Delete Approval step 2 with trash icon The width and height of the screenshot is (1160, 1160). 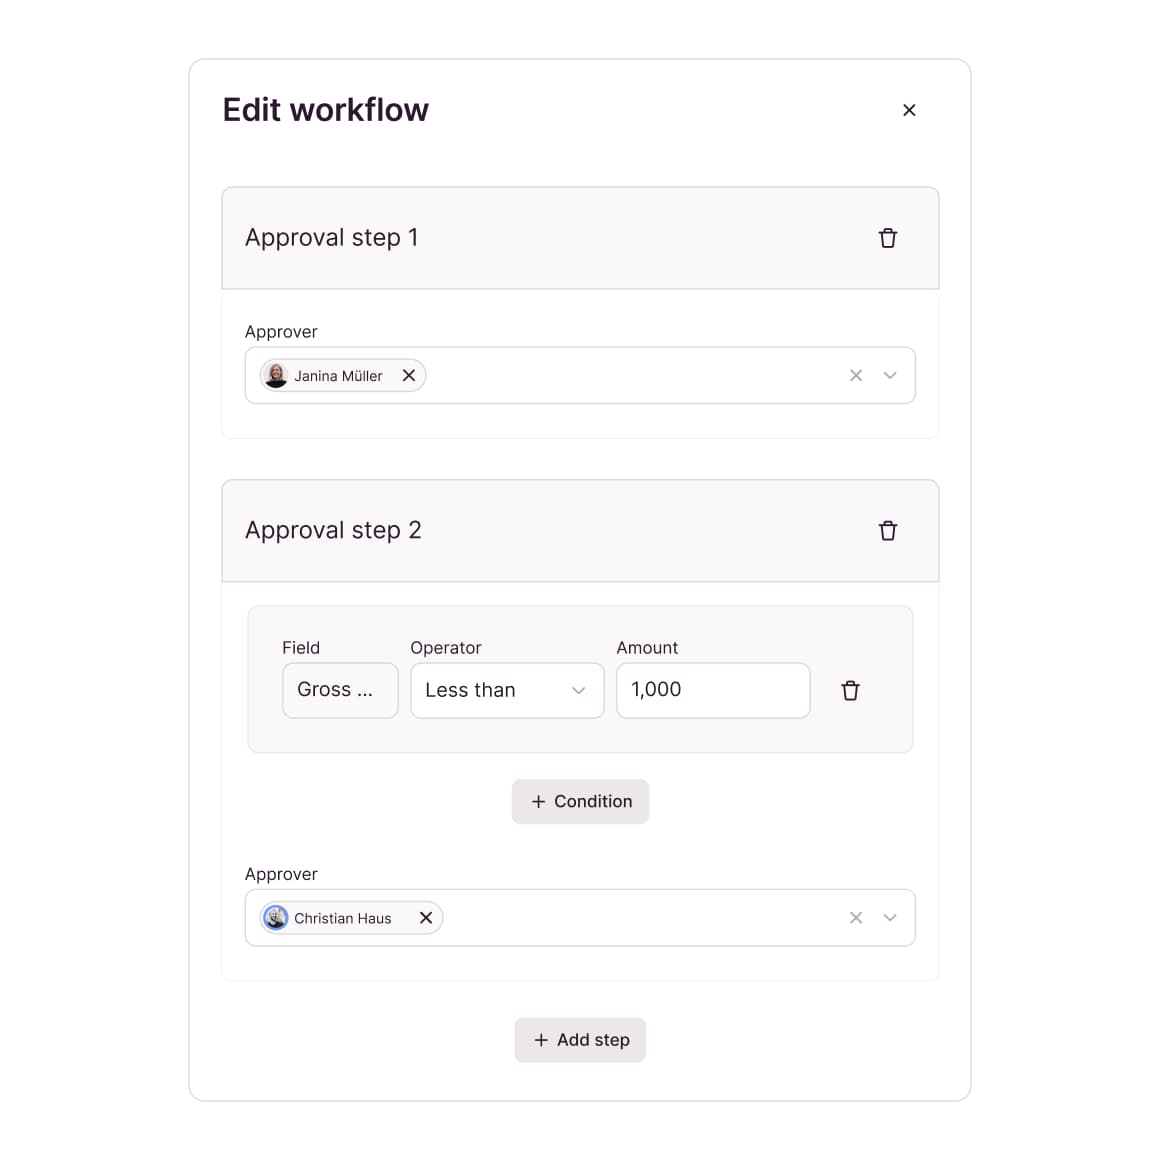[887, 531]
